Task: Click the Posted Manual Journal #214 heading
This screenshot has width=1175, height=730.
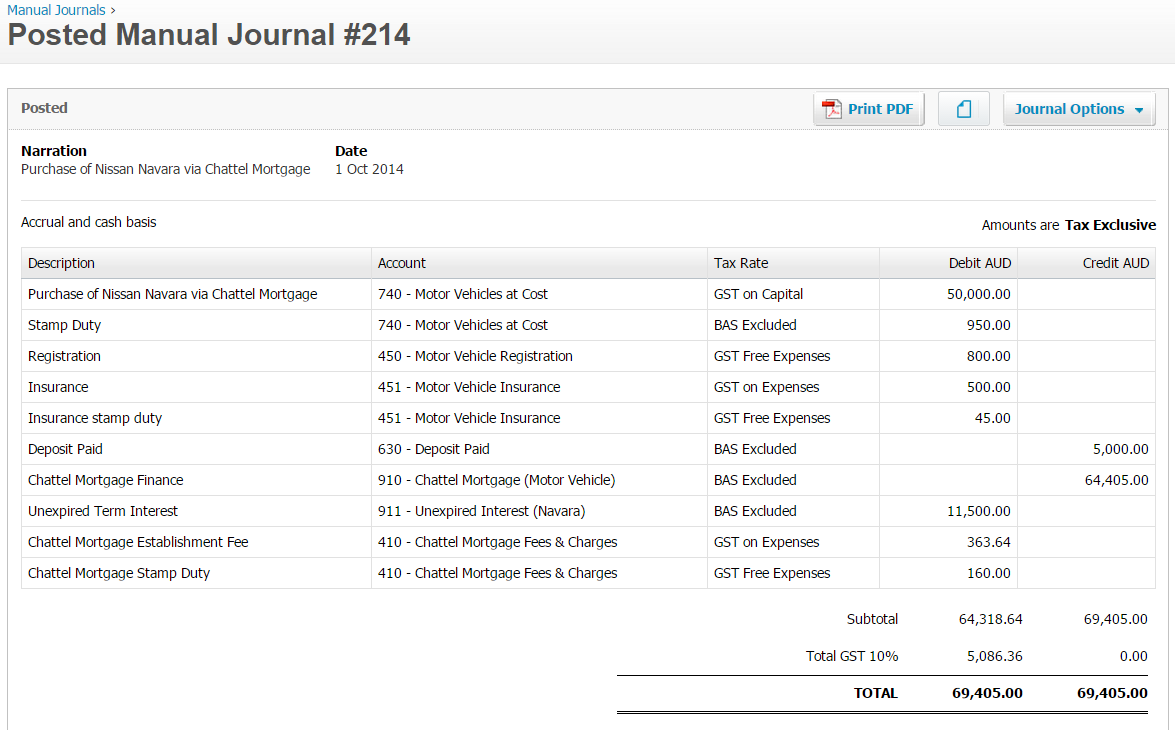Action: pyautogui.click(x=209, y=35)
